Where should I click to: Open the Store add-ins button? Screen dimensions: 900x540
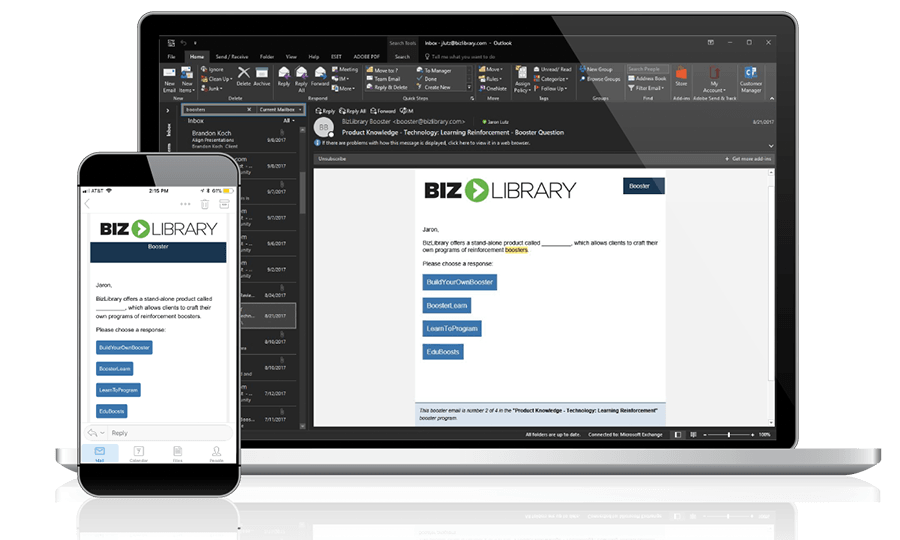coord(681,77)
